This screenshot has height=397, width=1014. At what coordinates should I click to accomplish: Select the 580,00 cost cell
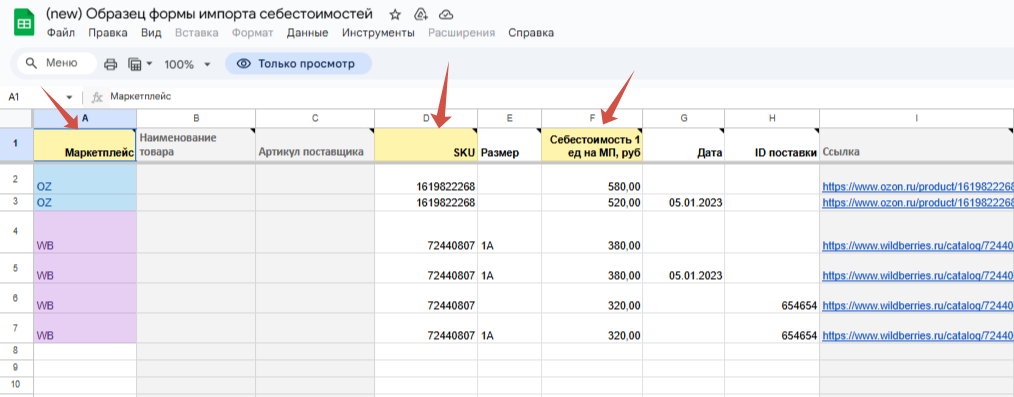pos(592,178)
